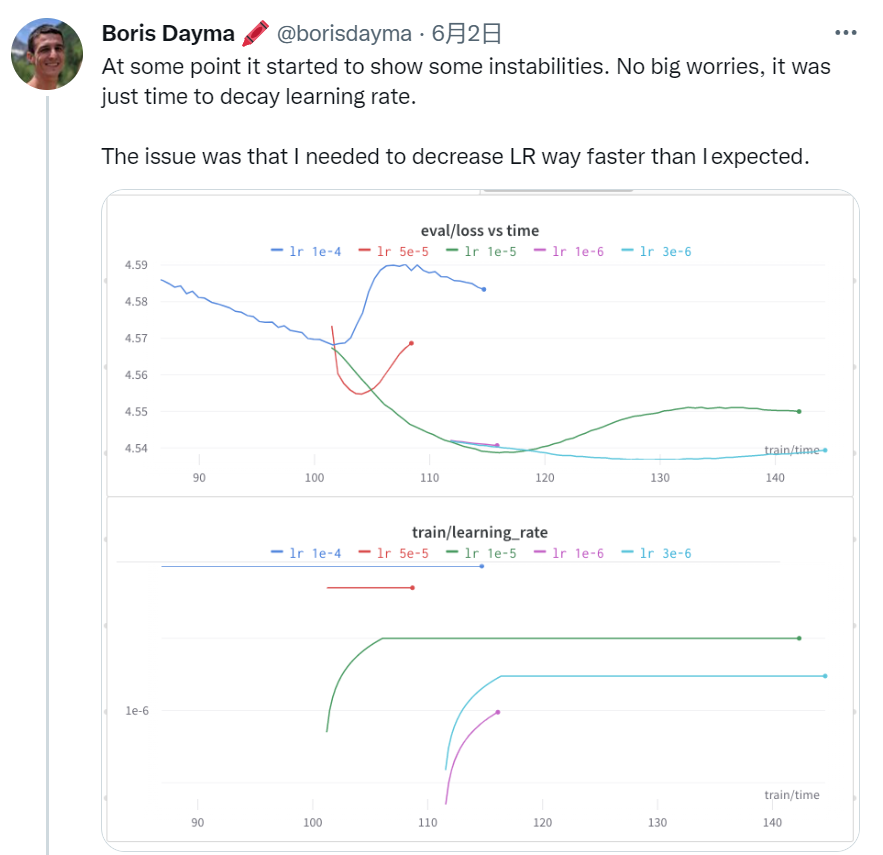Open Boris Dayma's profile avatar

[x=47, y=53]
